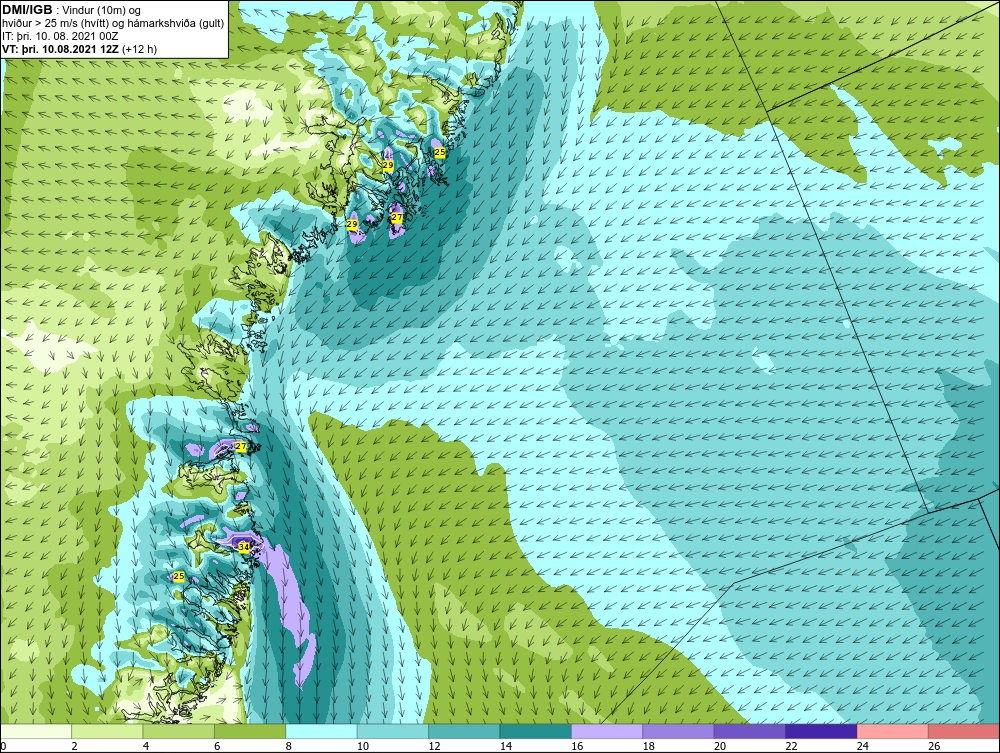Click the 12–14 m/s teal legend swatch

[x=464, y=731]
